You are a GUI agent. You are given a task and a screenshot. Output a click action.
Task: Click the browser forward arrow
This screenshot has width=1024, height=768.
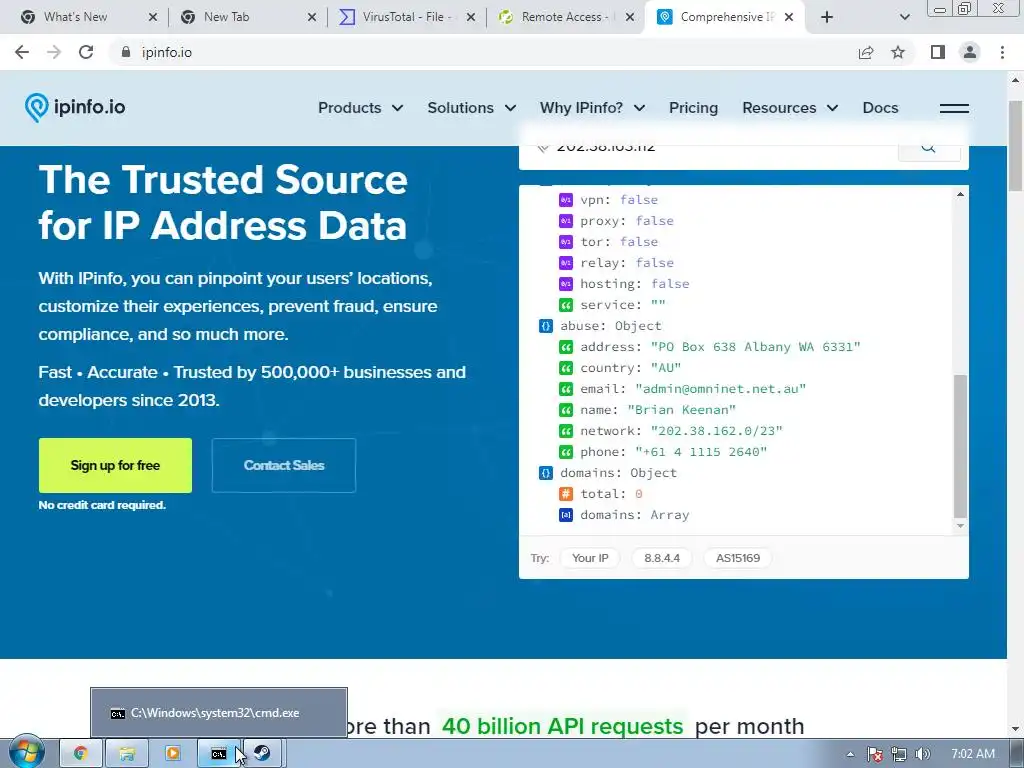[54, 52]
